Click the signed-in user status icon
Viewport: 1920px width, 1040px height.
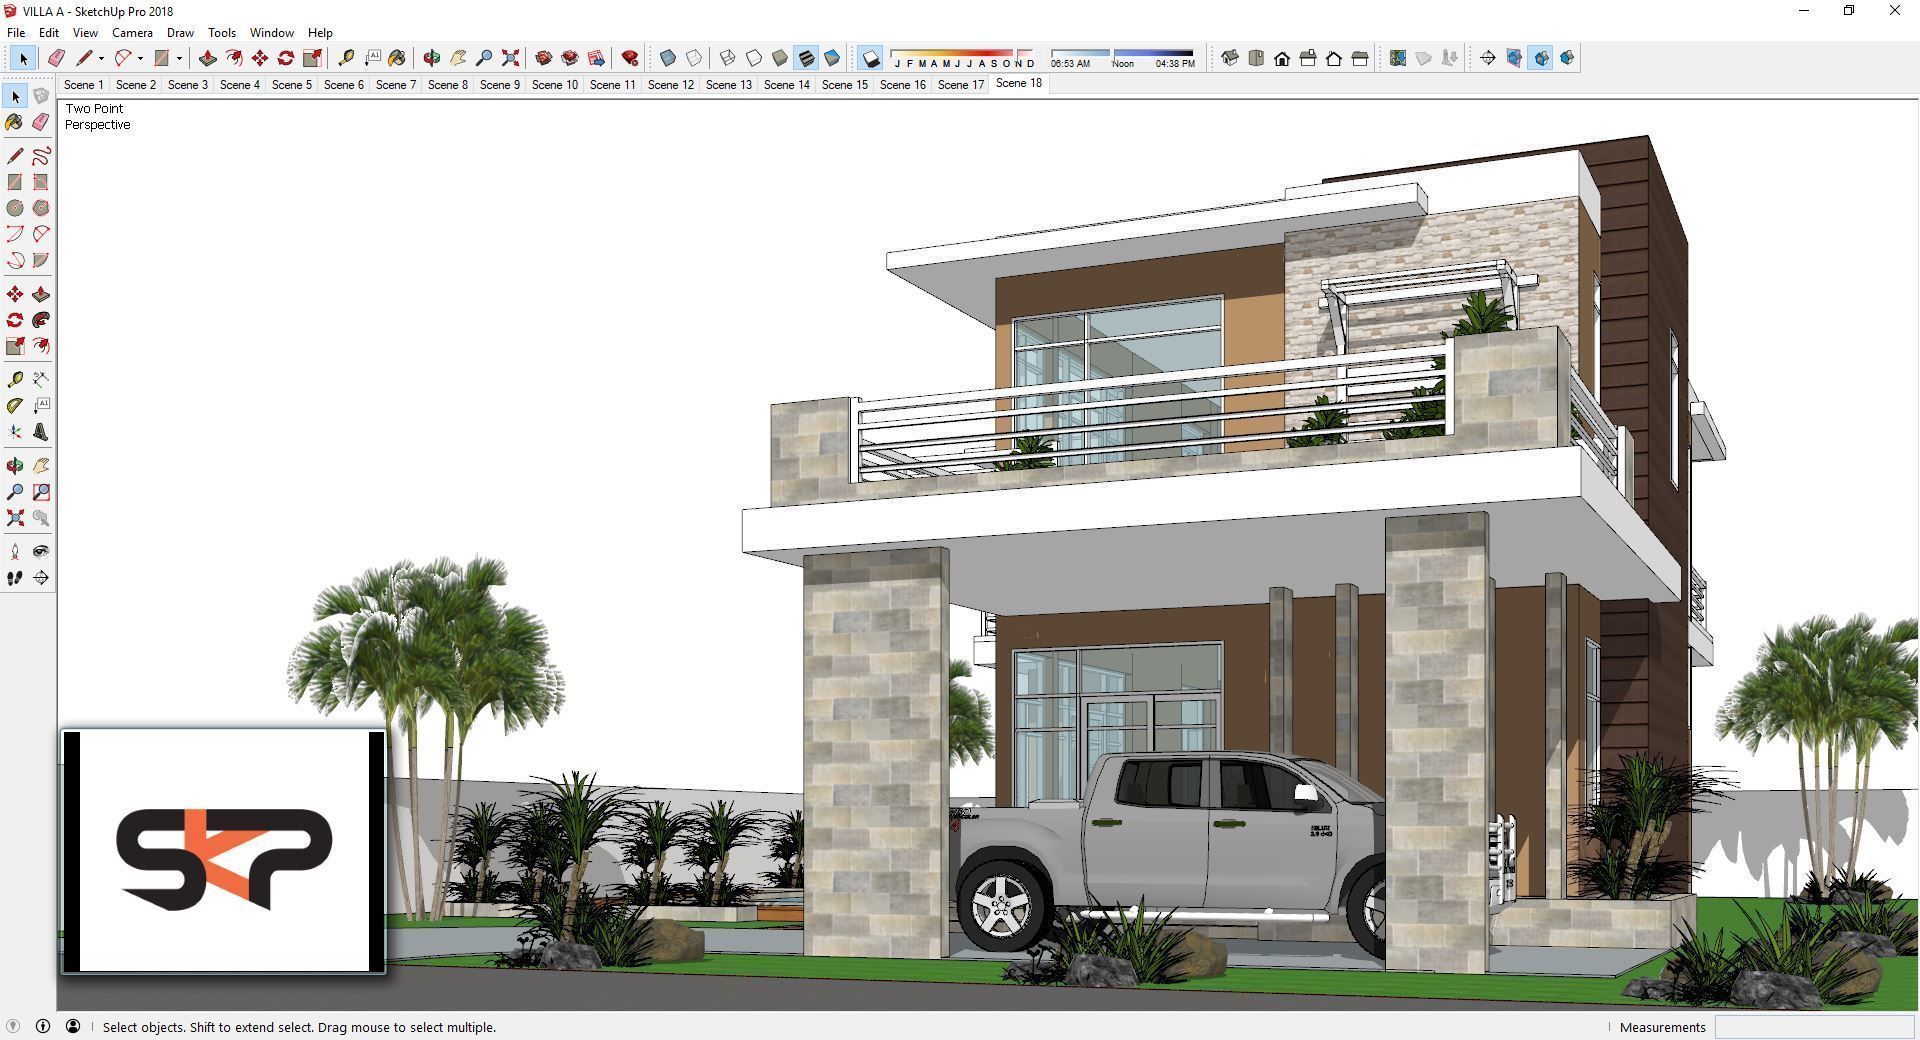coord(73,1027)
